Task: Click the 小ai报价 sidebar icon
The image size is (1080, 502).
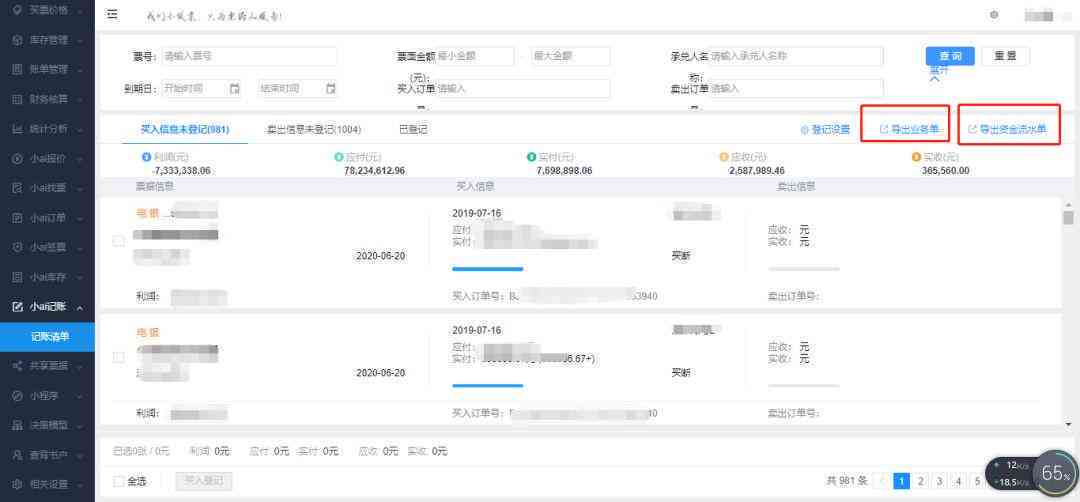Action: coord(18,158)
